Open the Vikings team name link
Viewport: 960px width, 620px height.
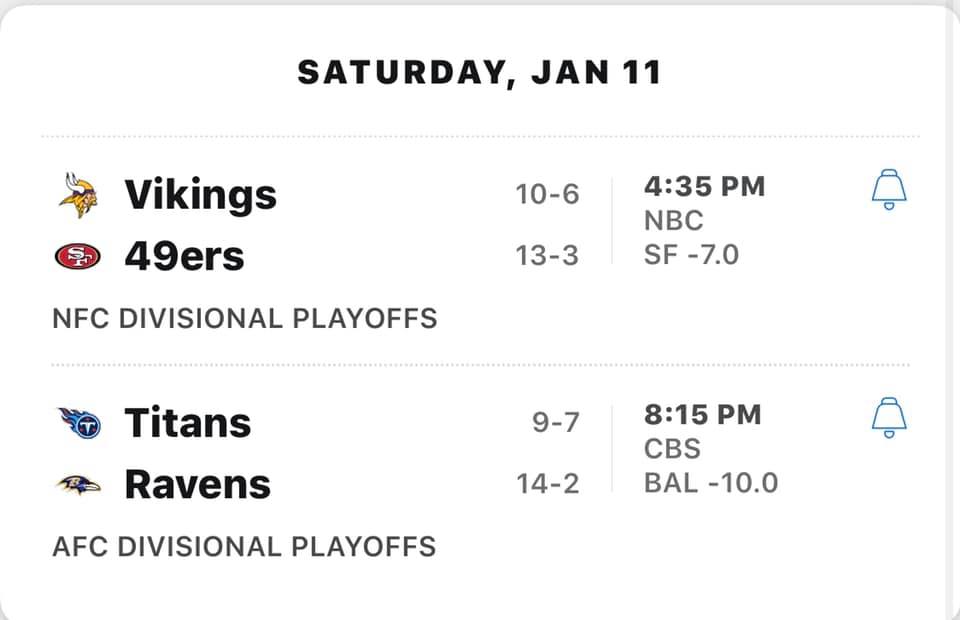pyautogui.click(x=200, y=195)
